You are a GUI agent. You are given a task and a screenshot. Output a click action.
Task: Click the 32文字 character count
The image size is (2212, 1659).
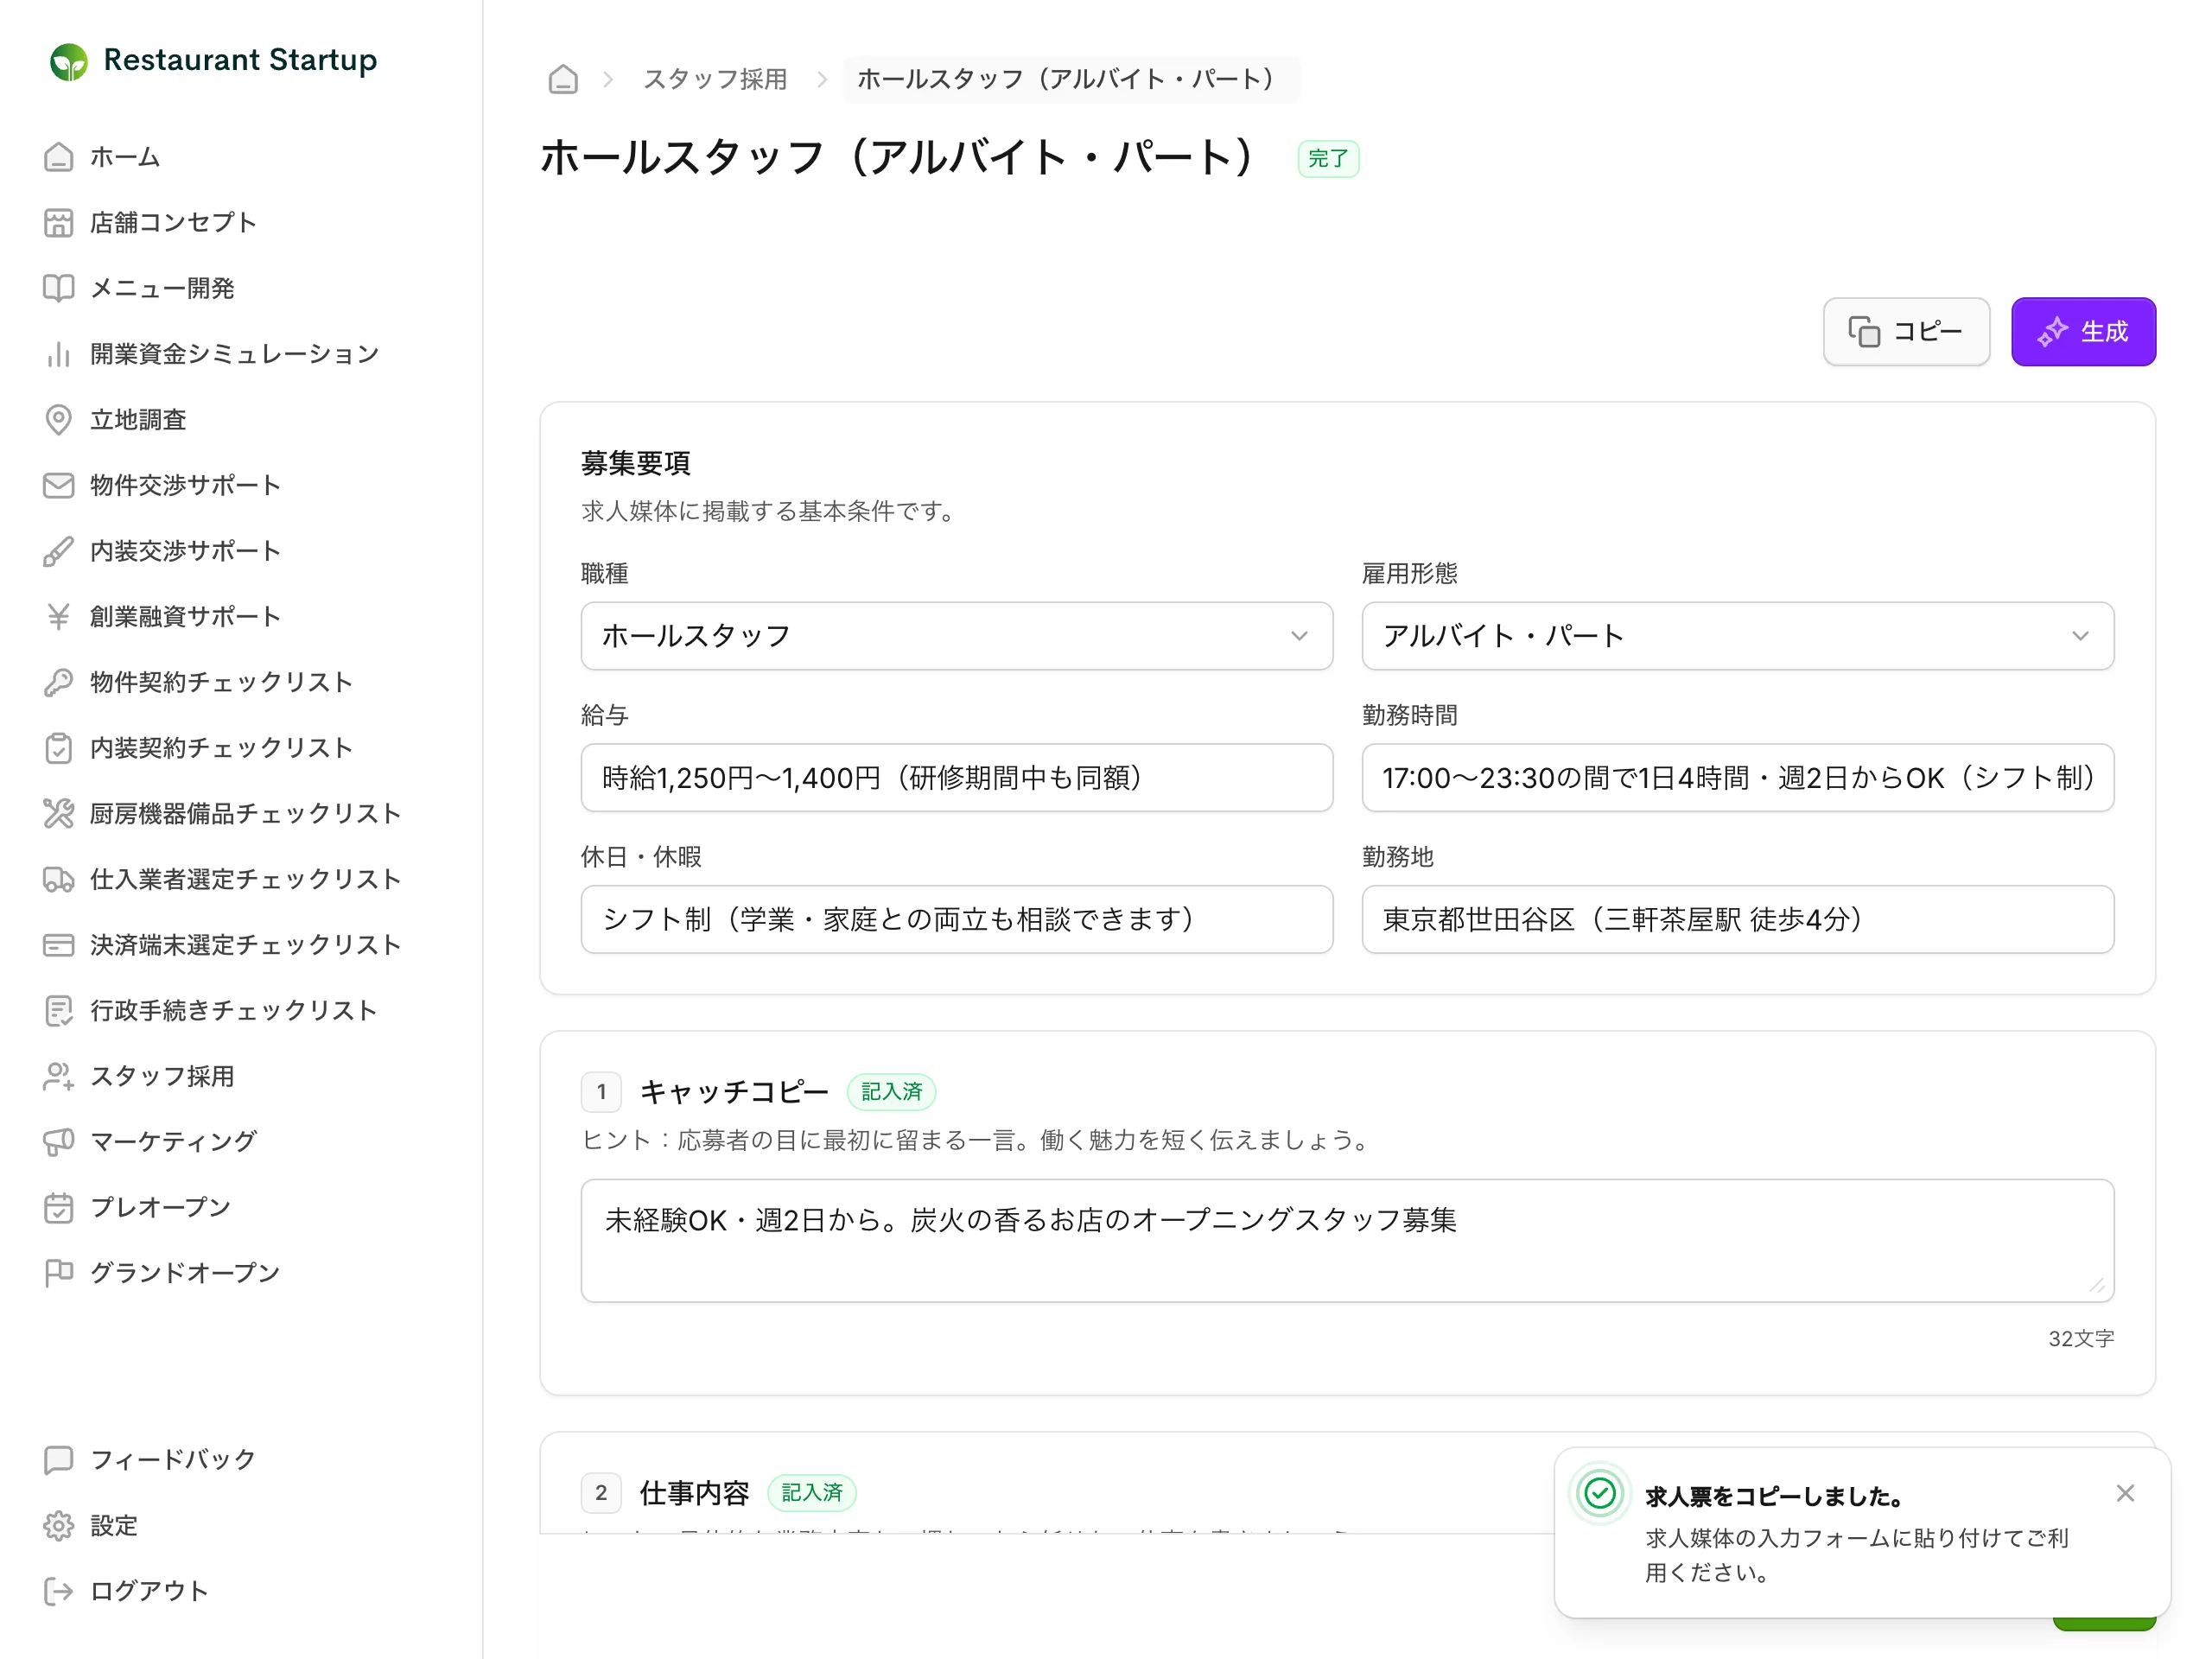pyautogui.click(x=2081, y=1339)
